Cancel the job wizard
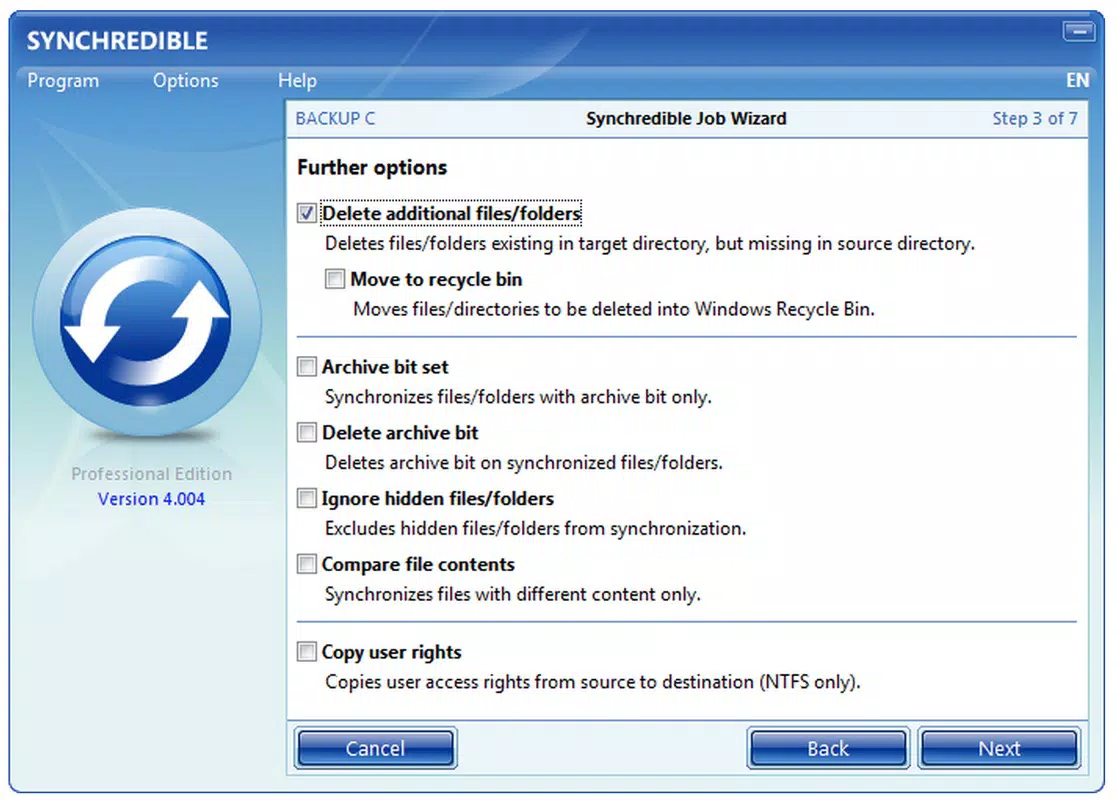1117x800 pixels. coord(375,748)
